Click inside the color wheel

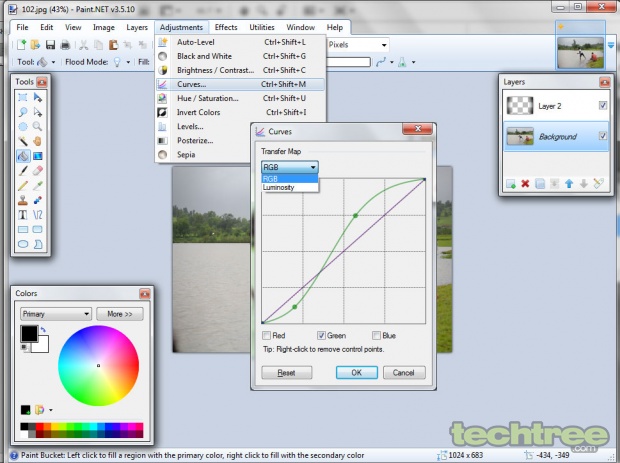pos(98,365)
